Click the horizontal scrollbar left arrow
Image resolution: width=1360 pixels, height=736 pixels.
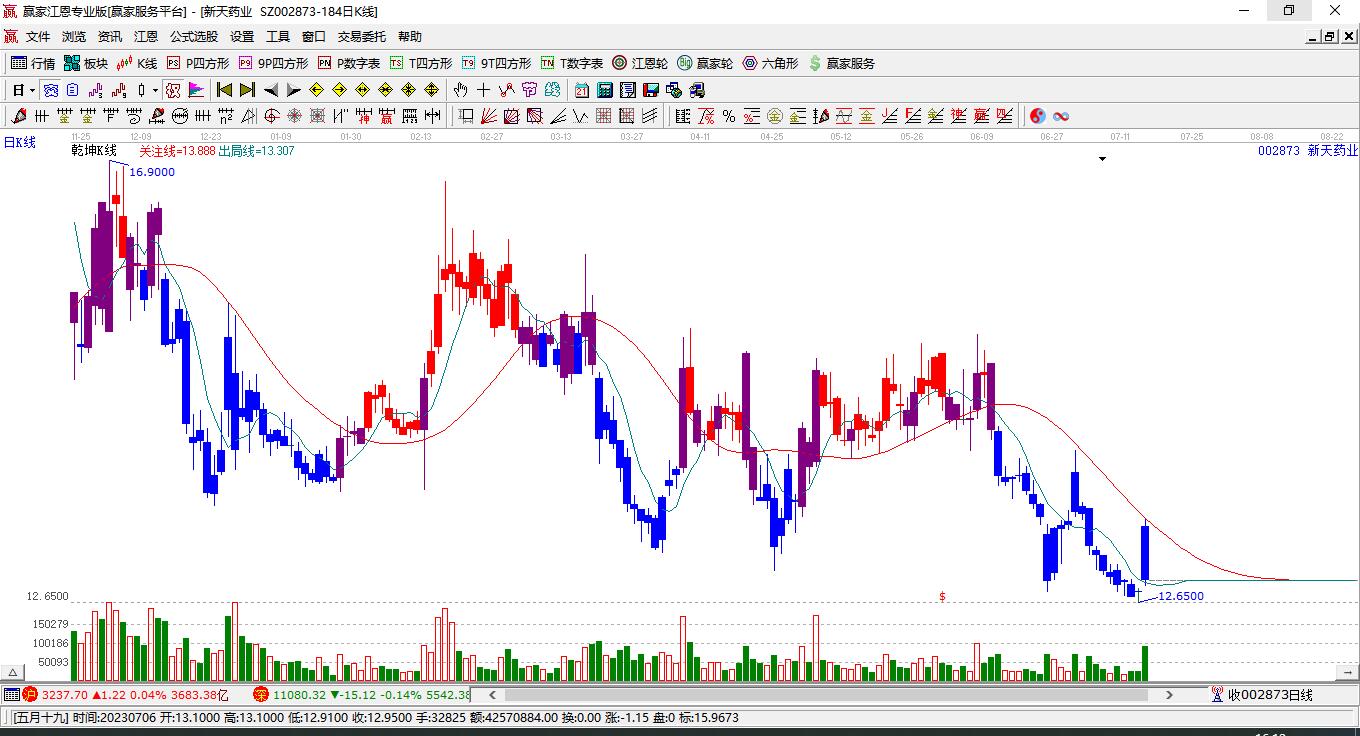(x=491, y=695)
